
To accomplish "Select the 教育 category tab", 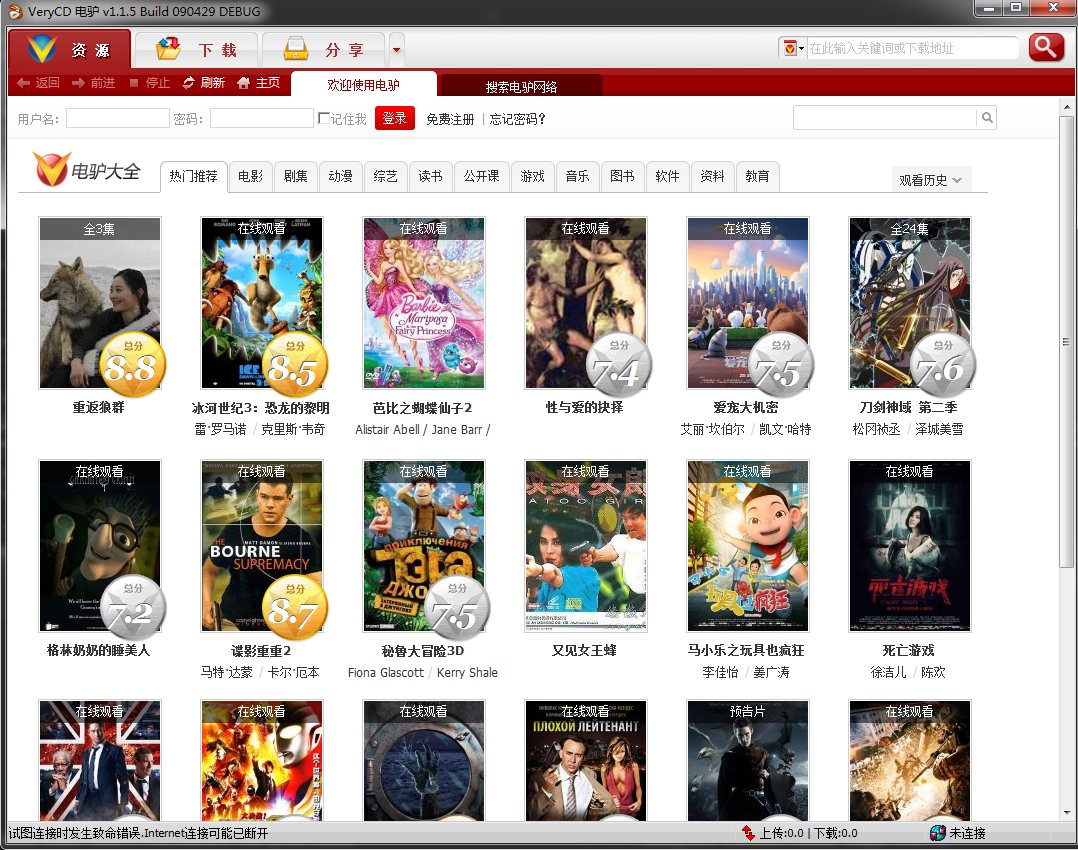I will pyautogui.click(x=757, y=176).
